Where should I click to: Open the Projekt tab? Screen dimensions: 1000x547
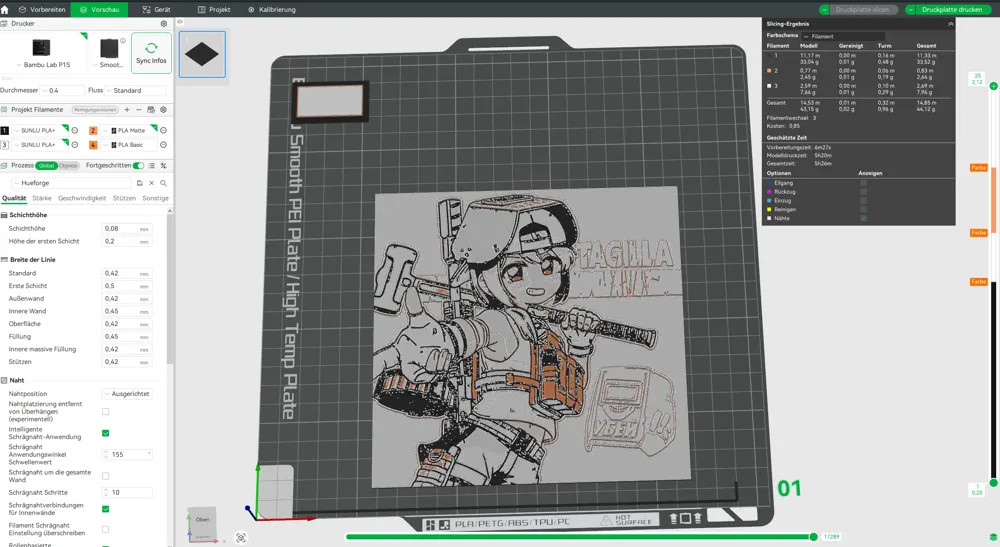(214, 10)
